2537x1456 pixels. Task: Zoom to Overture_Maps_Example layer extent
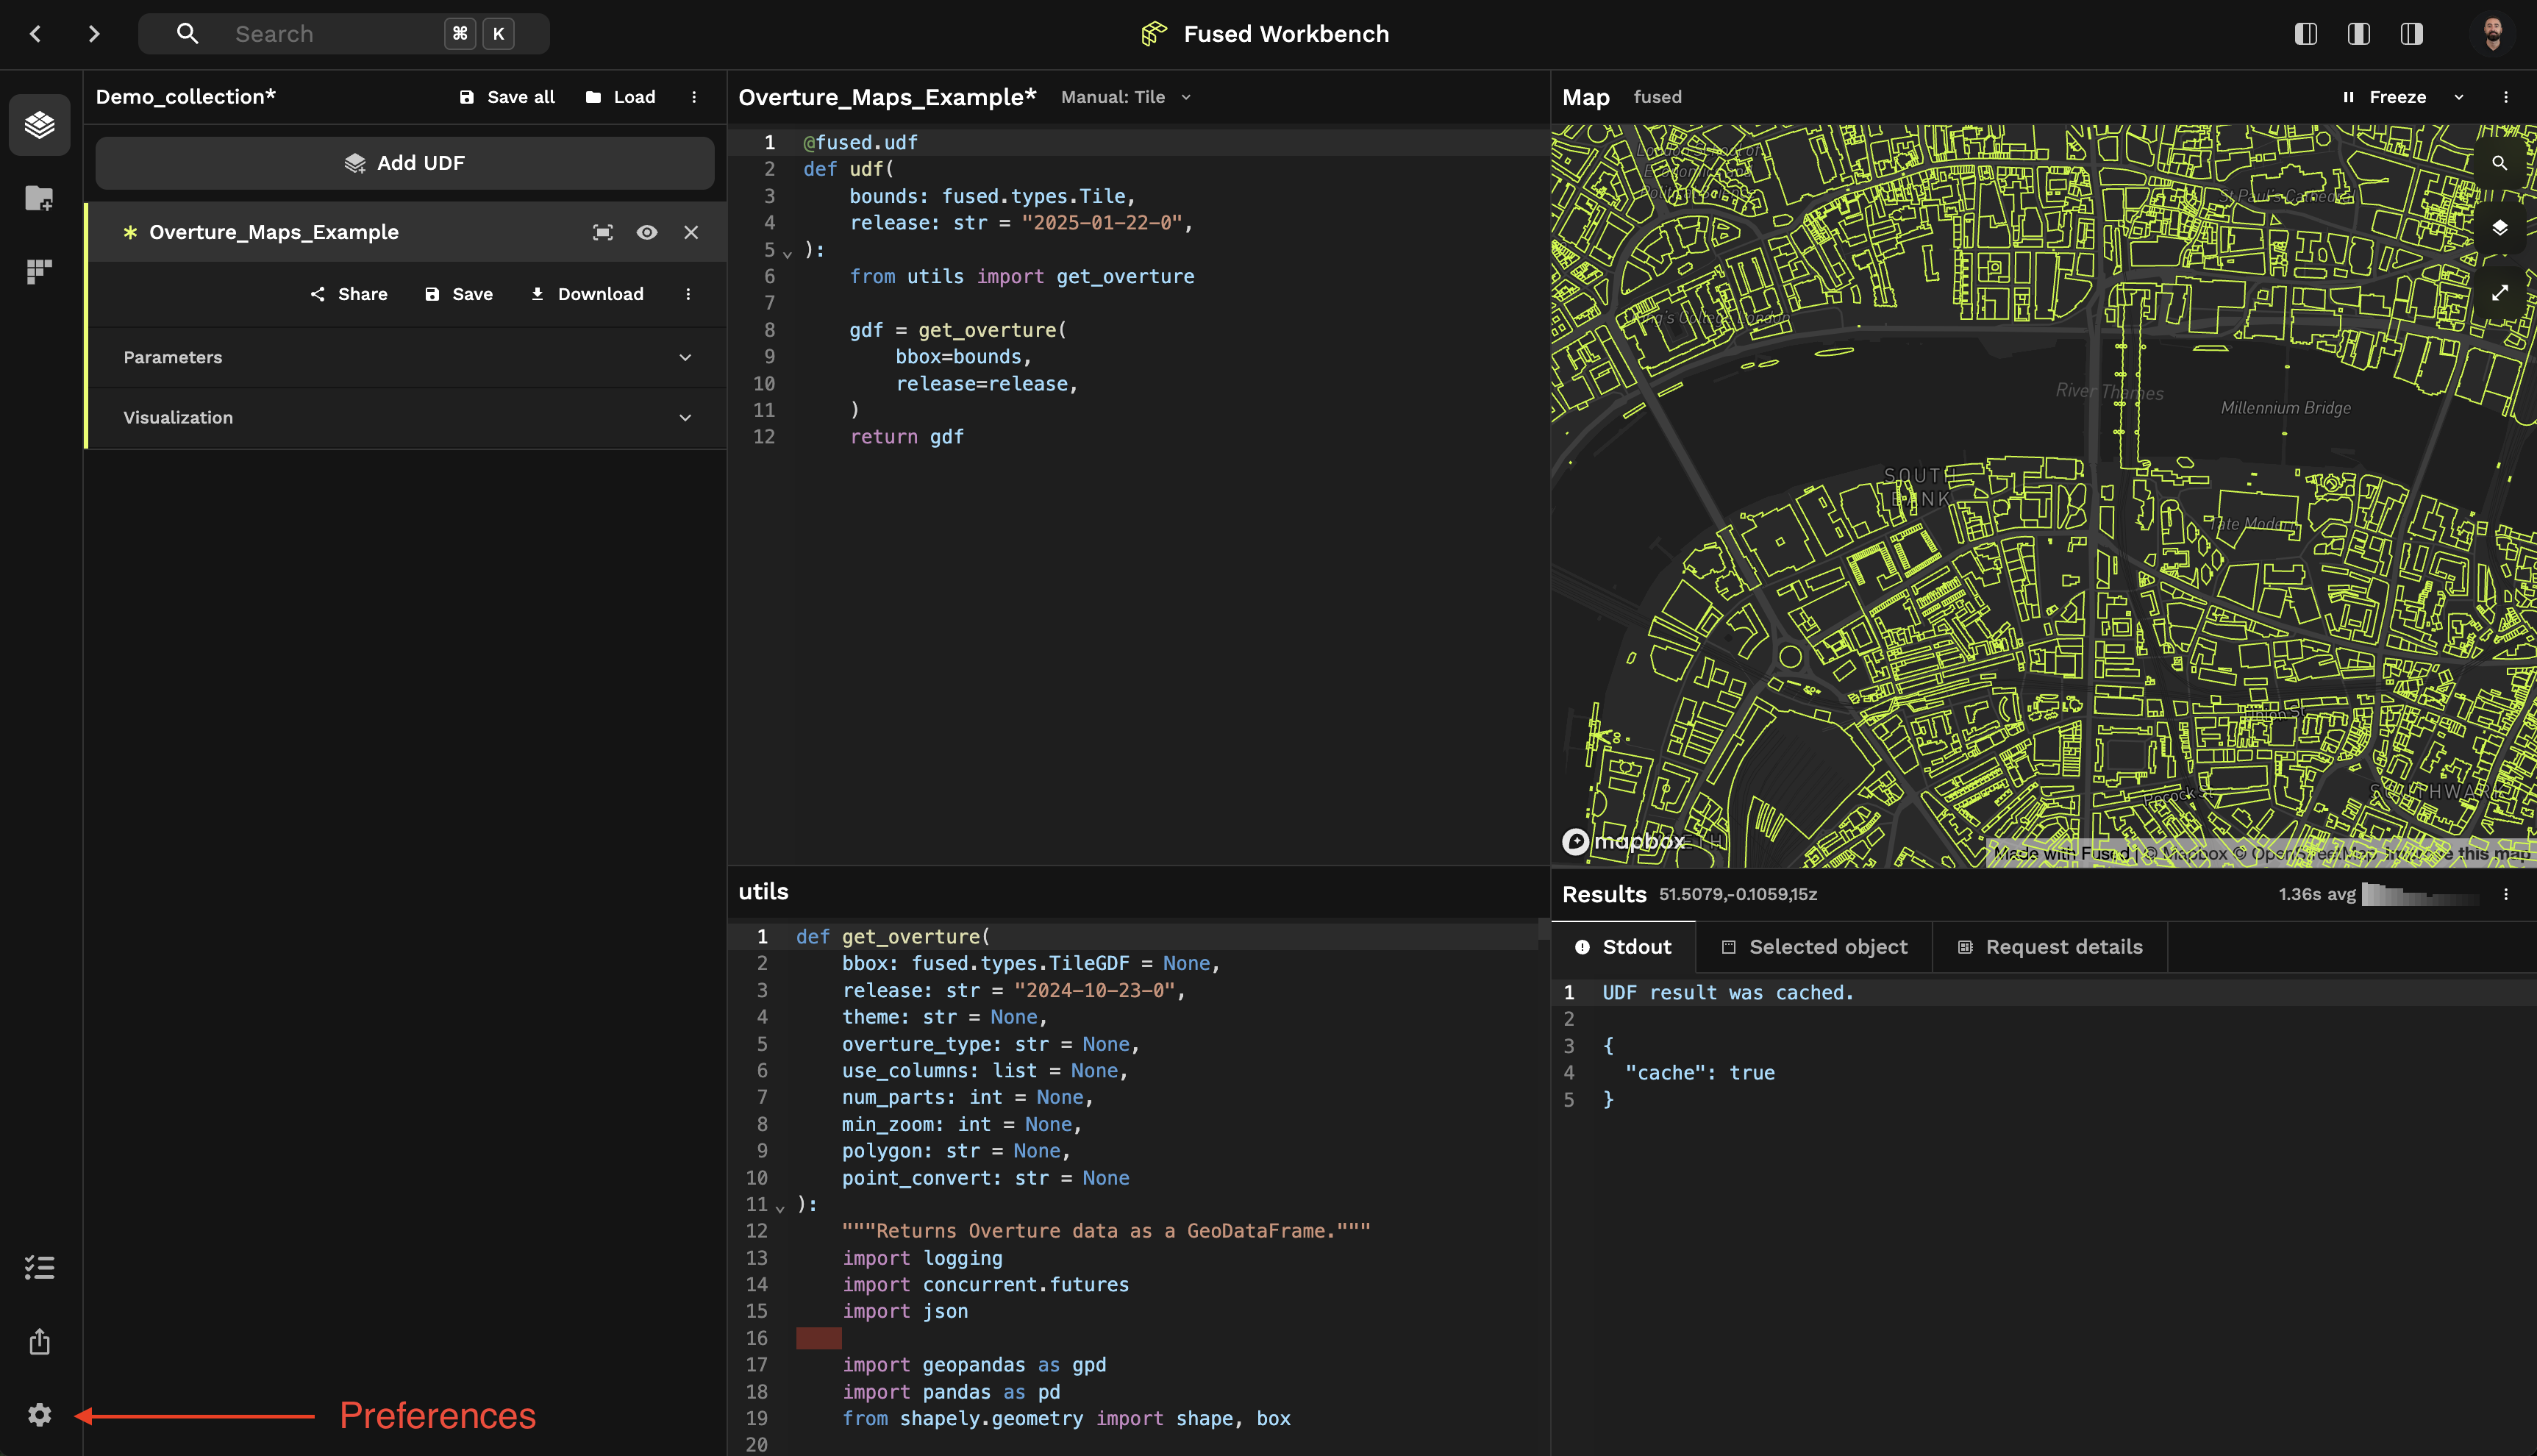coord(603,232)
